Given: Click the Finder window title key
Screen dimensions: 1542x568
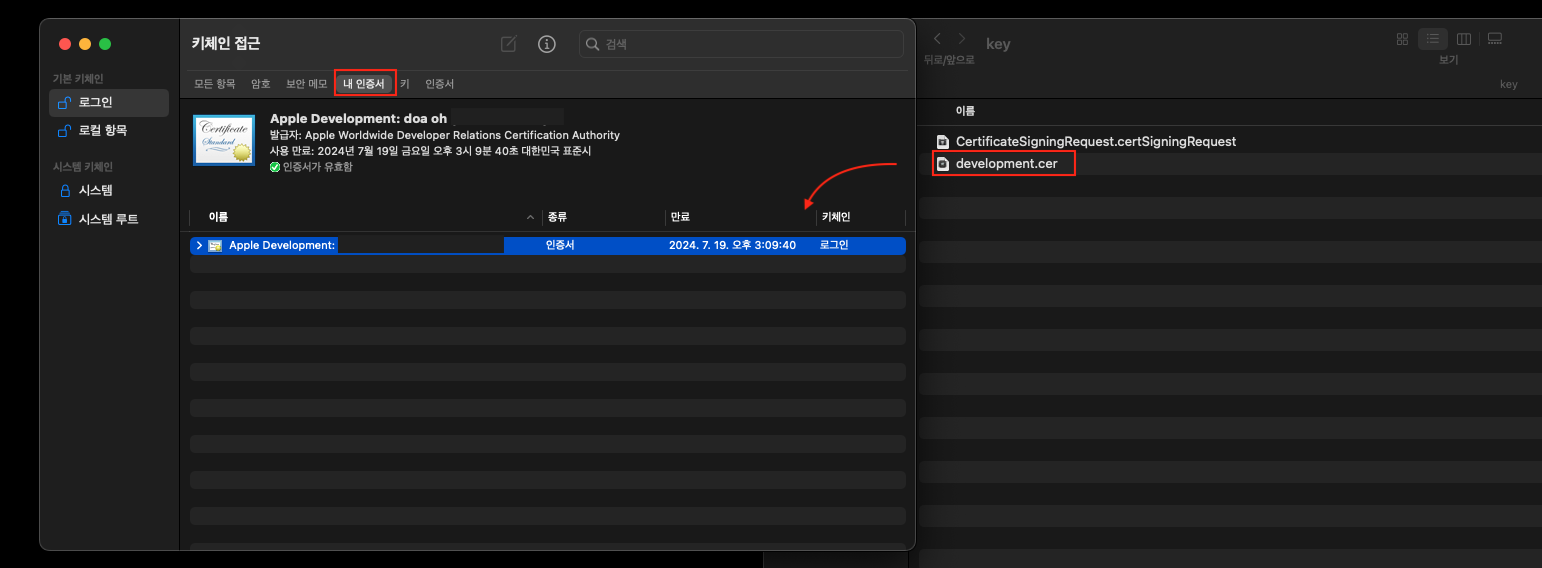Looking at the screenshot, I should (998, 44).
